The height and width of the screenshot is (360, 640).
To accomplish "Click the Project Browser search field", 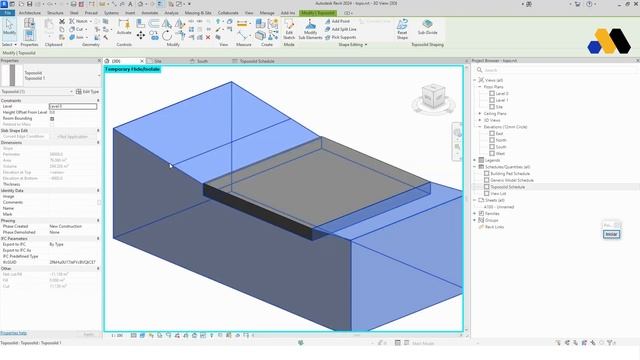I will pos(556,70).
